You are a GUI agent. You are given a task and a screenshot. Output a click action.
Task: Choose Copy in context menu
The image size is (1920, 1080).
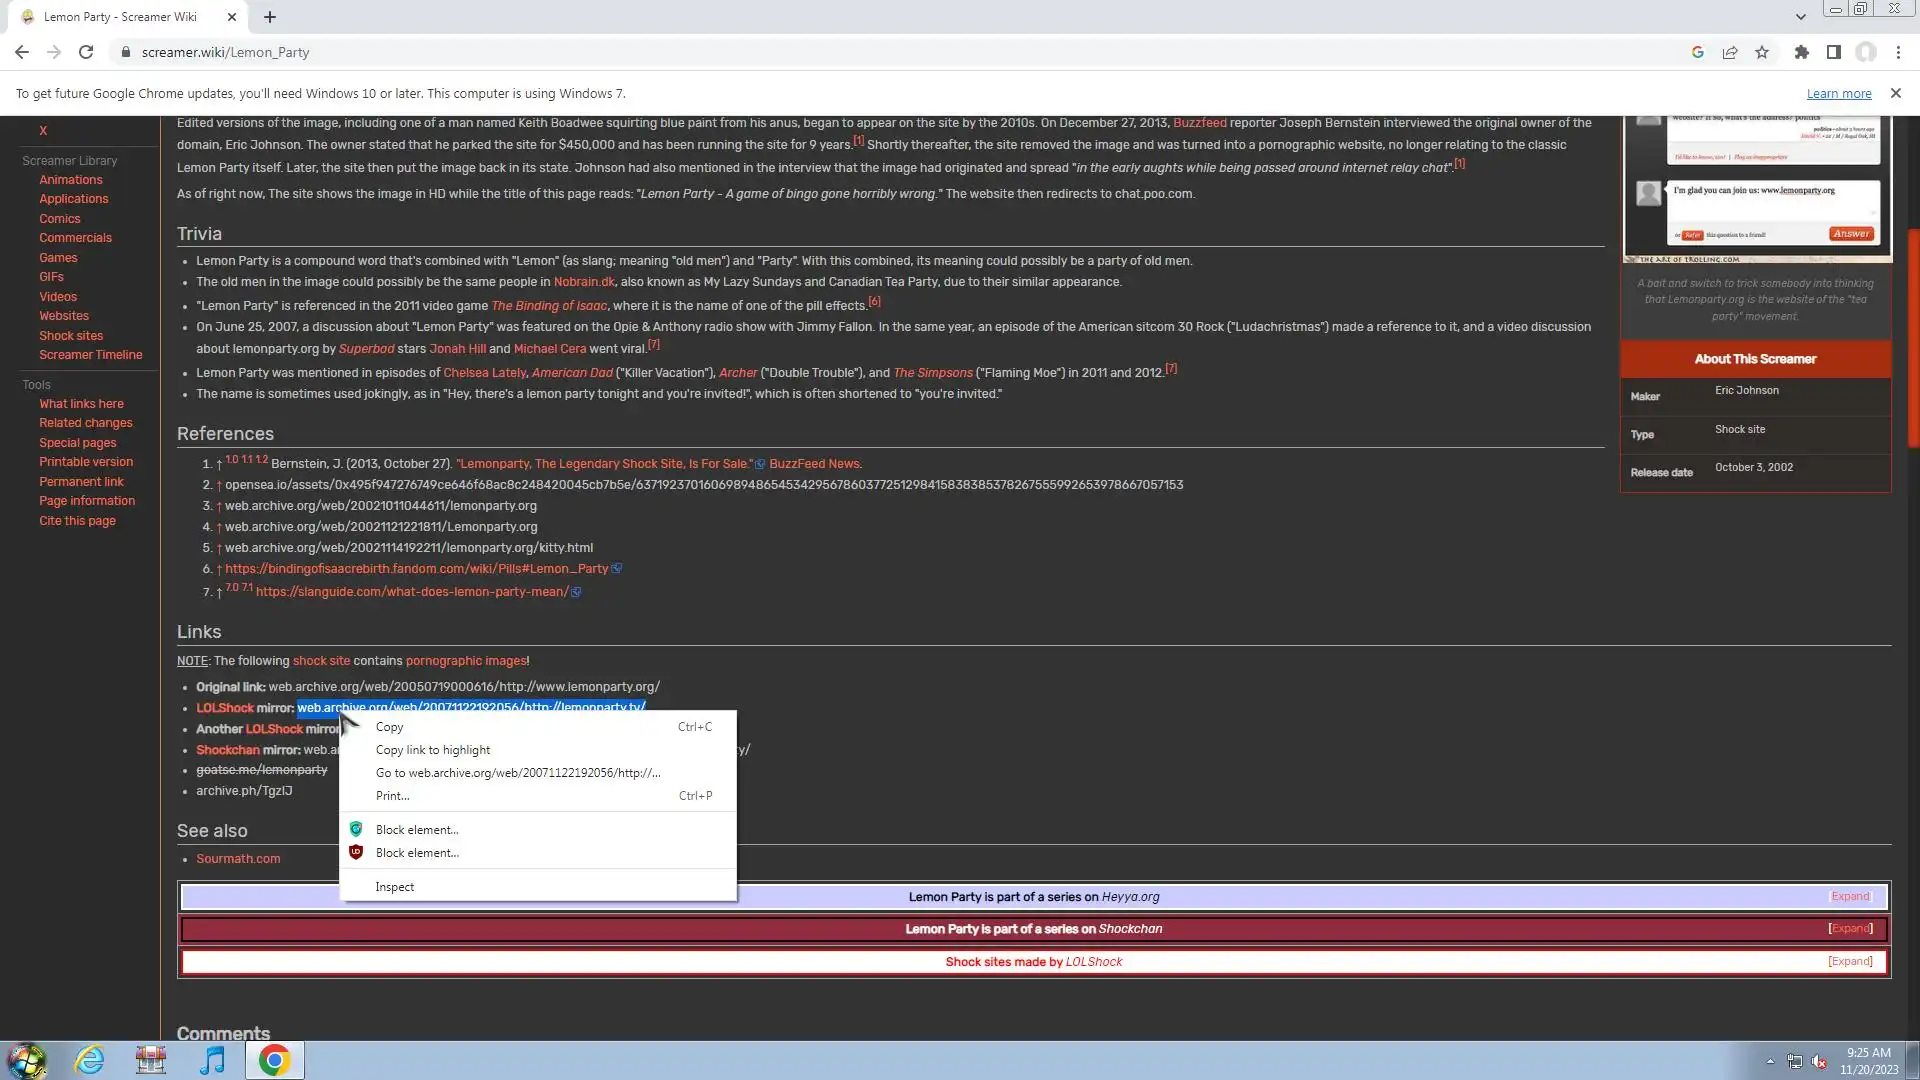click(390, 727)
